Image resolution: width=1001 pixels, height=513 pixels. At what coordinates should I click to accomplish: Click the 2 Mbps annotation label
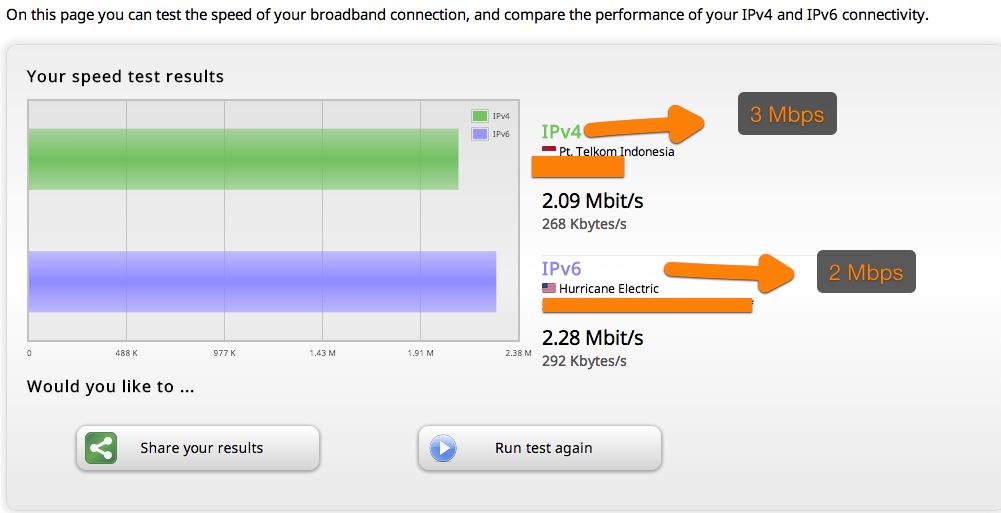(x=866, y=272)
